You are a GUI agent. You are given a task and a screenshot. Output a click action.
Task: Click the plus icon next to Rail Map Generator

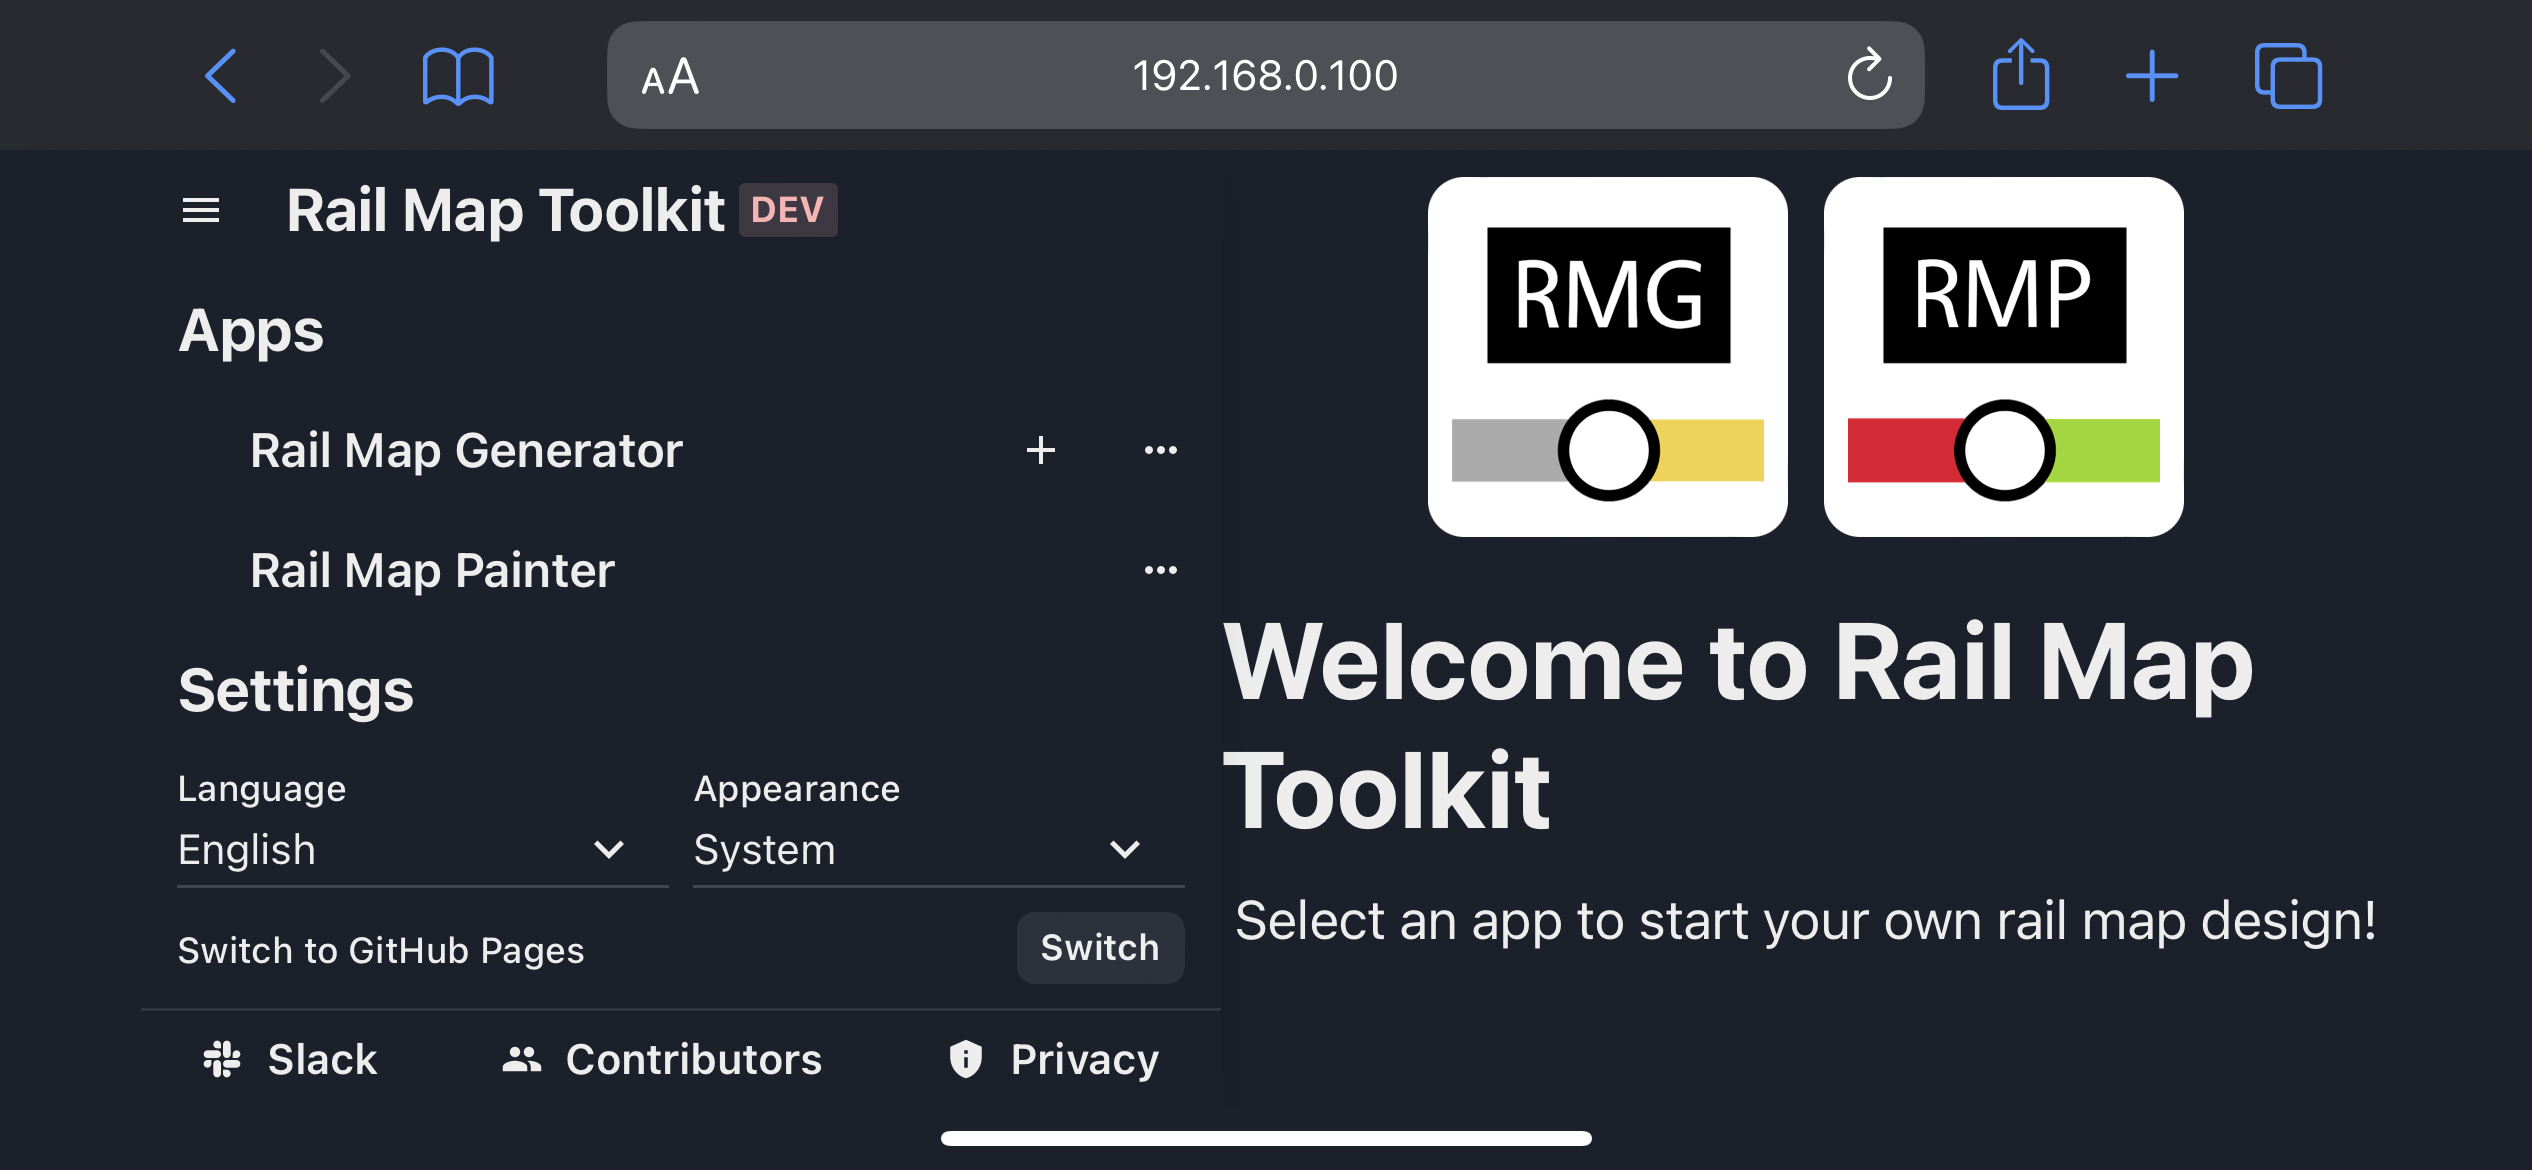[1040, 450]
